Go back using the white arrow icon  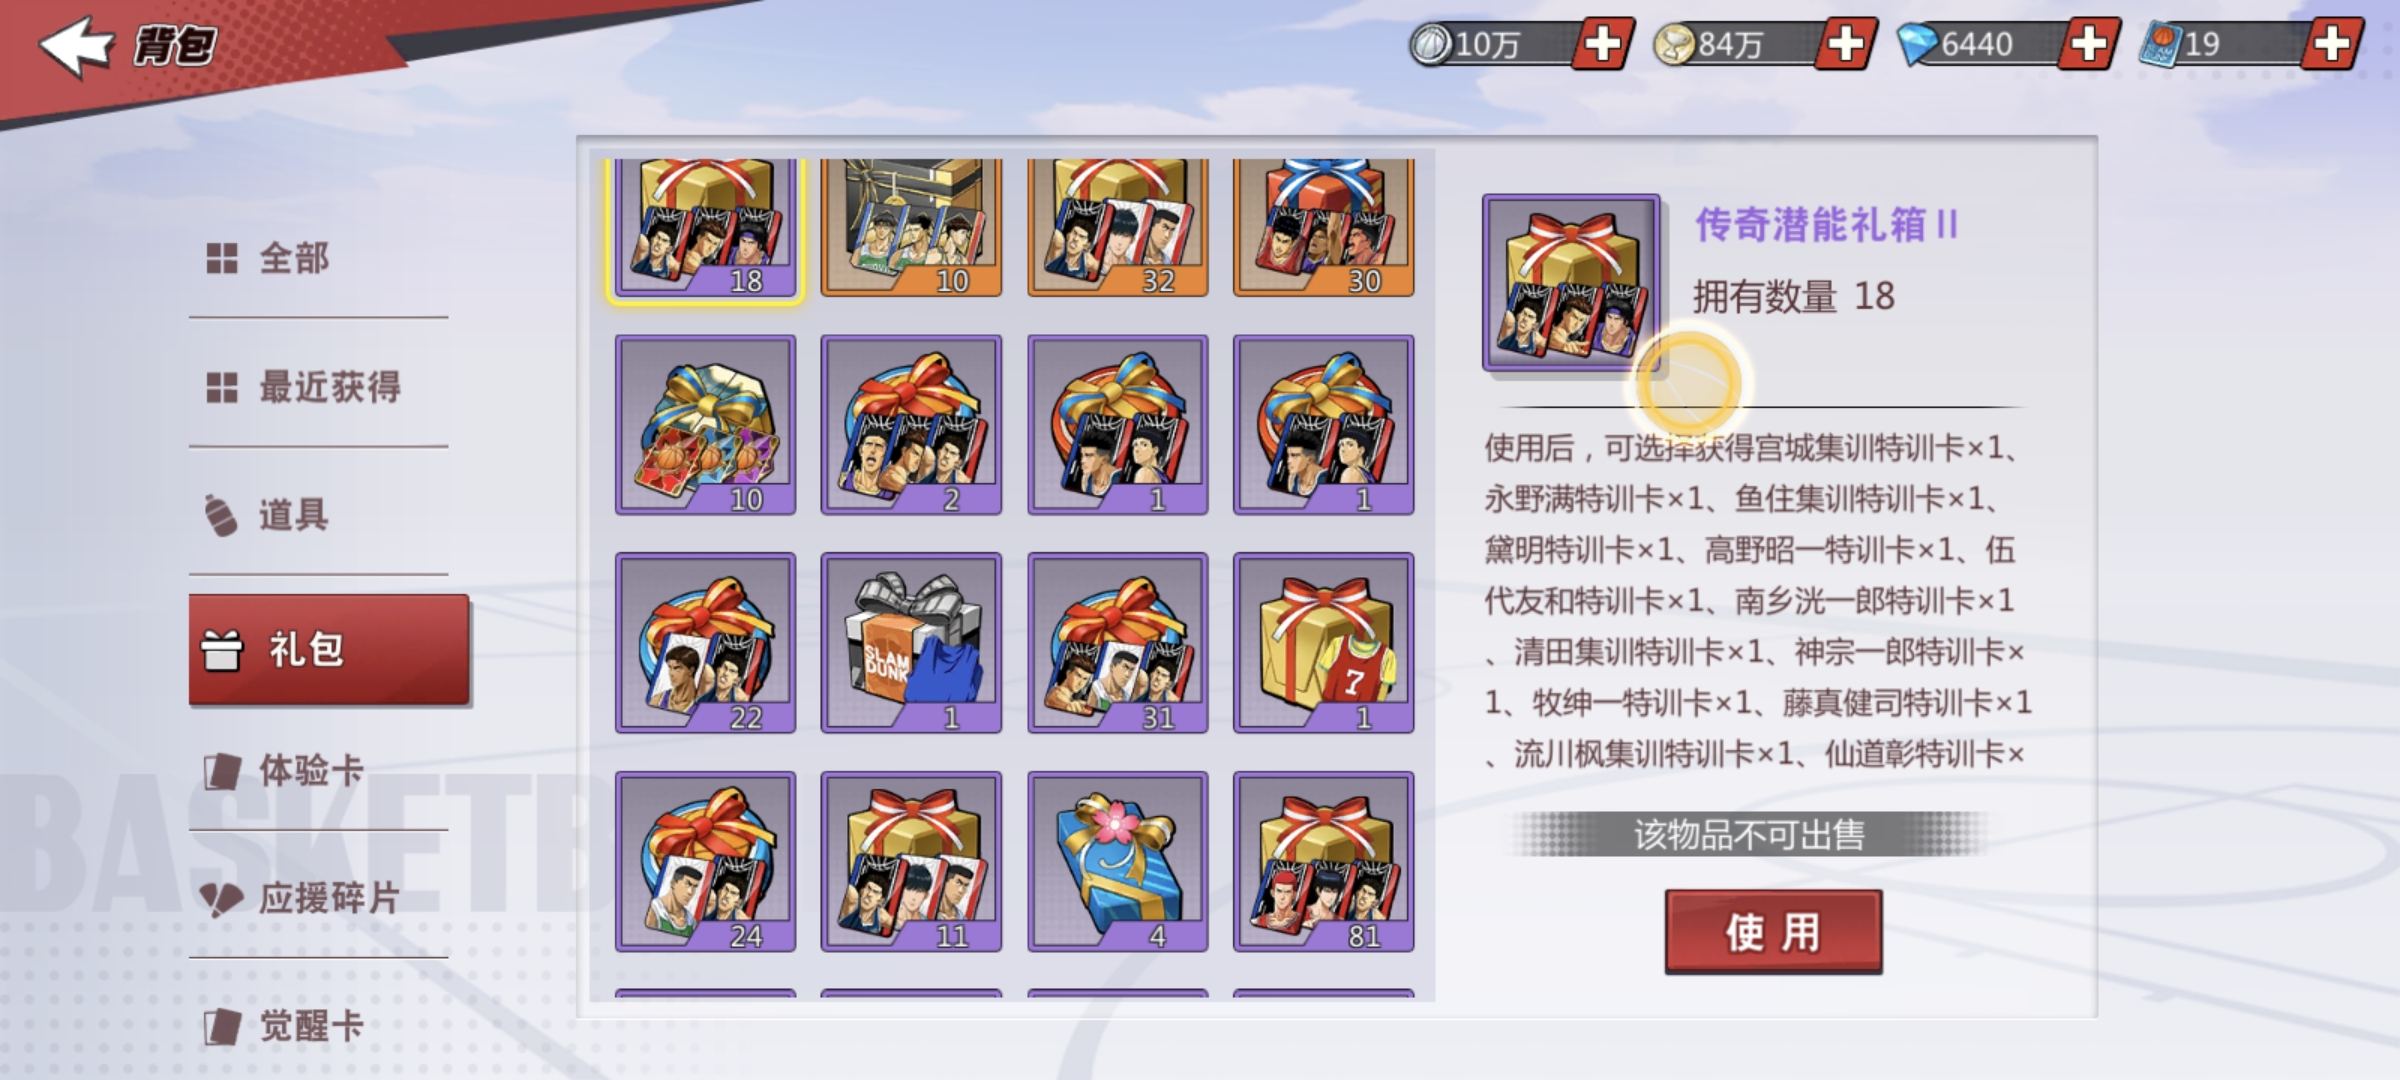coord(75,45)
